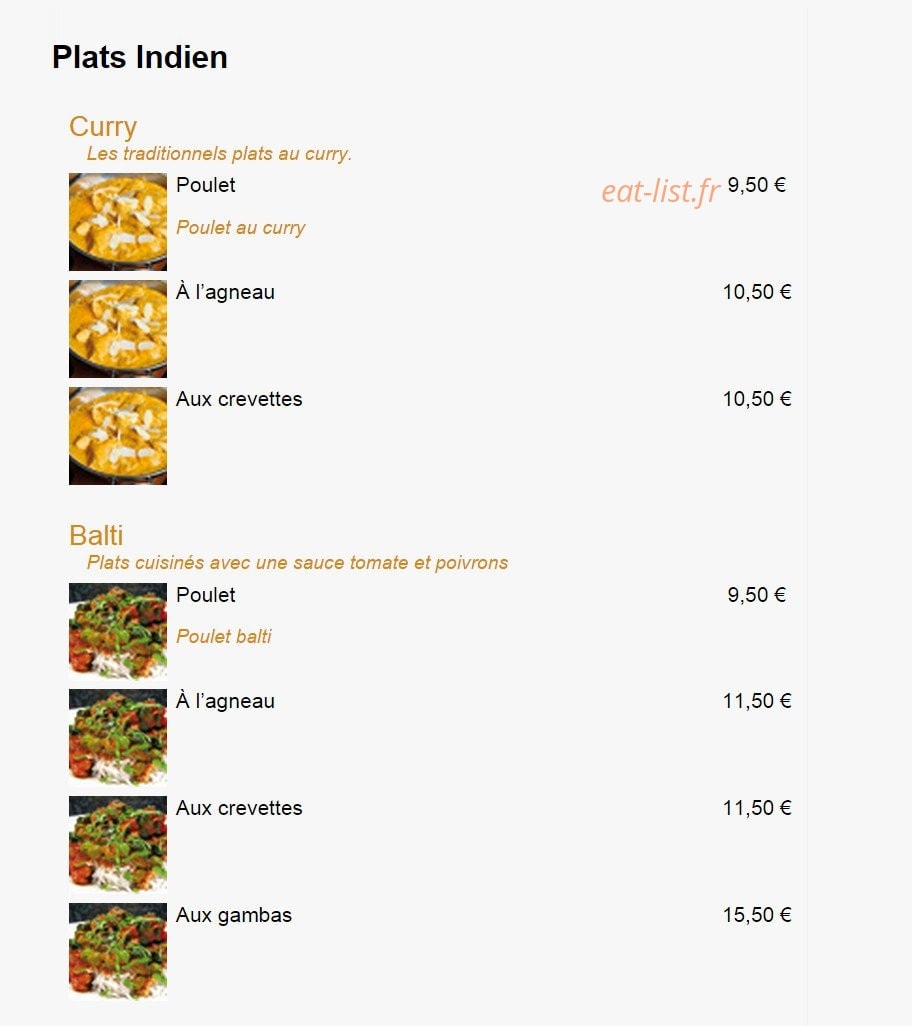The height and width of the screenshot is (1026, 912).
Task: Click the Balti Poulet dish thumbnail
Action: (118, 631)
